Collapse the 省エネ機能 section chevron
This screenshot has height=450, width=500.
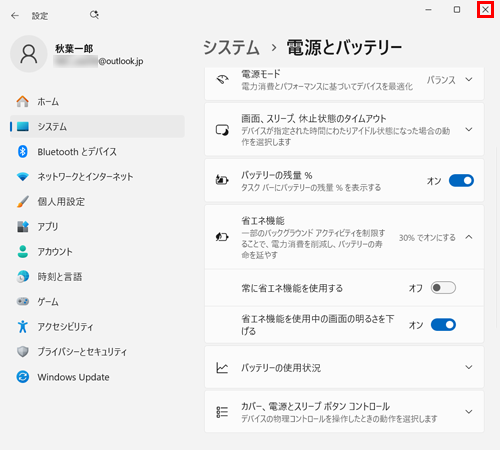469,237
